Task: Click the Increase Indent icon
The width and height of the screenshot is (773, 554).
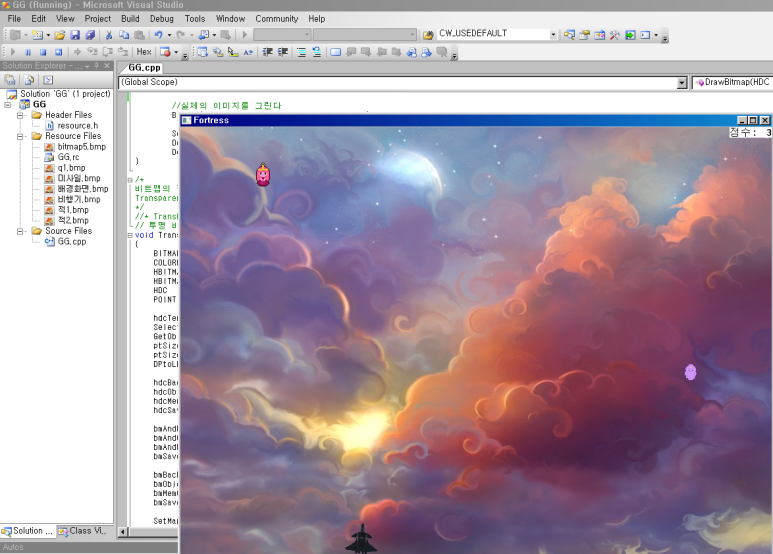Action: point(283,52)
